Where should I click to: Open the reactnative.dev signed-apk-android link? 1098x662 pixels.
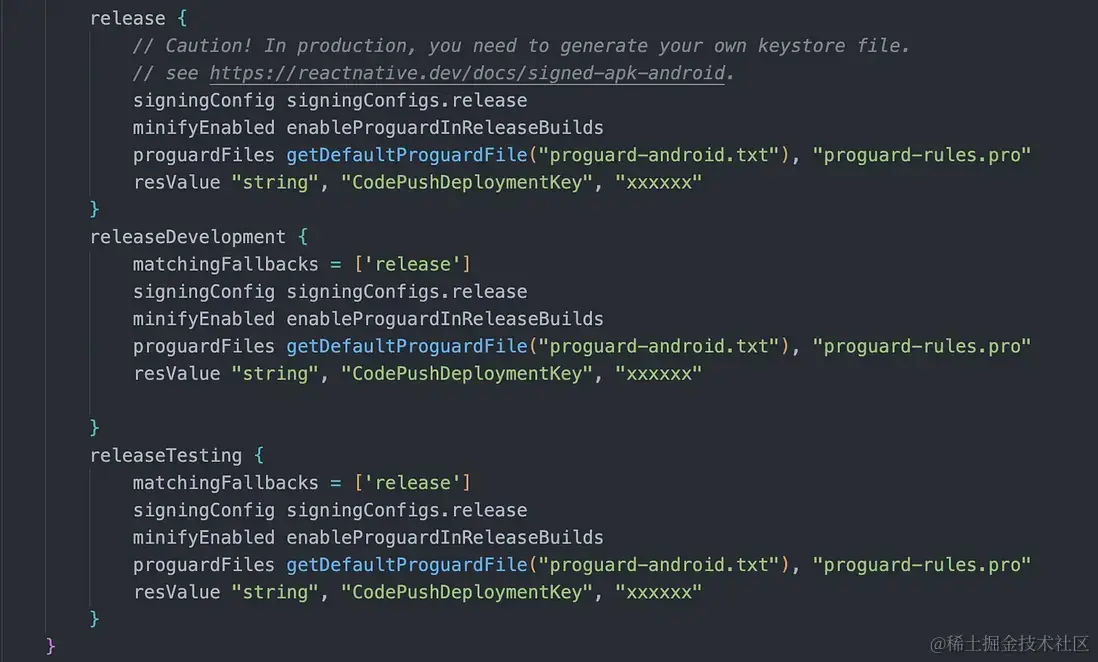(466, 73)
